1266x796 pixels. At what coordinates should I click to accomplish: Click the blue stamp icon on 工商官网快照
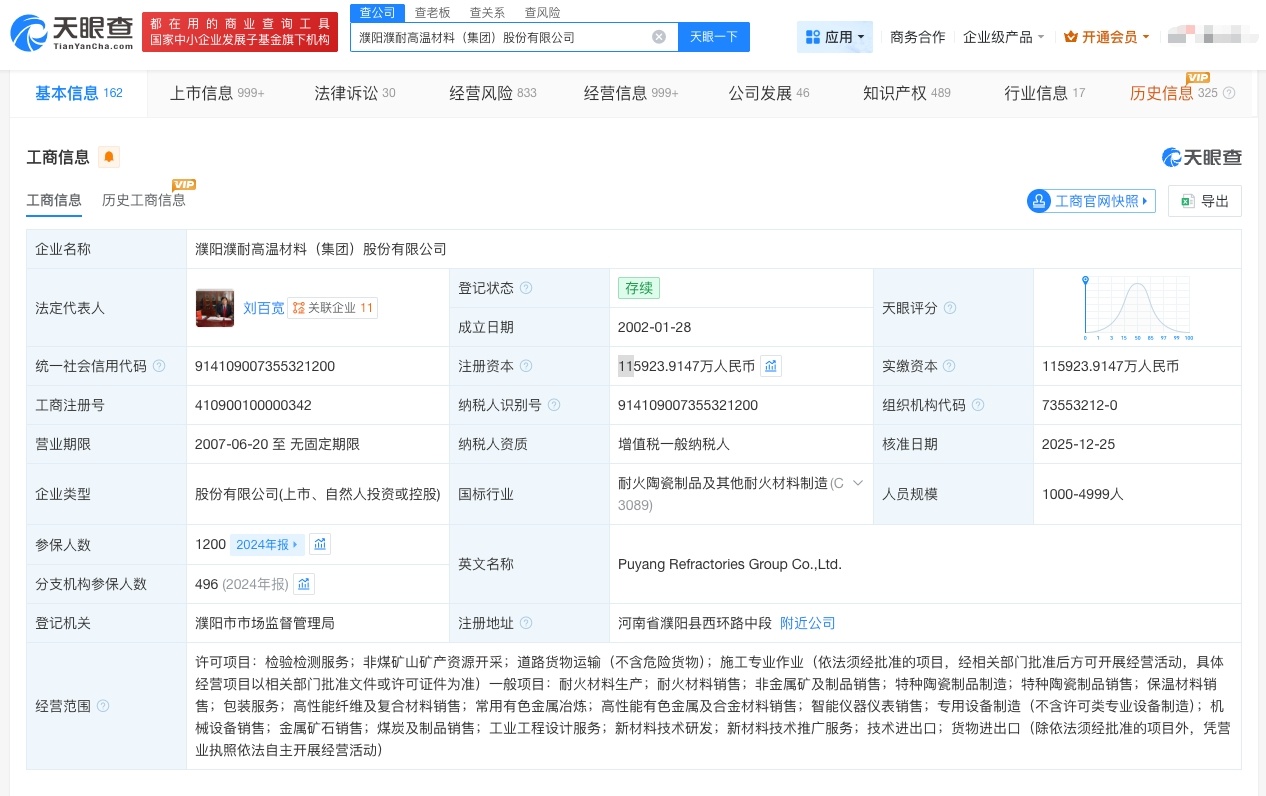pyautogui.click(x=1039, y=200)
